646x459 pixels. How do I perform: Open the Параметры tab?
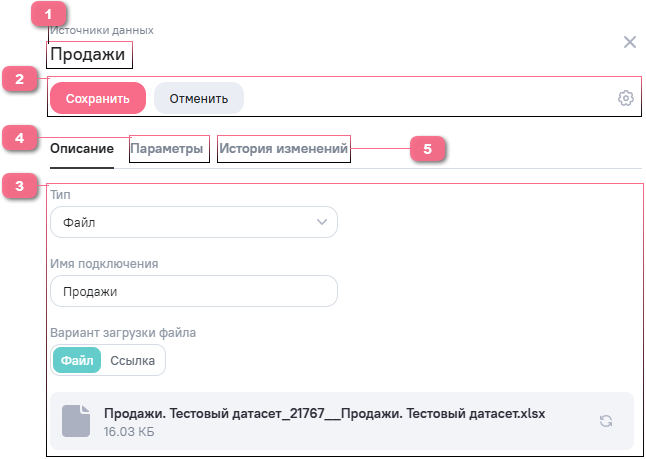tap(168, 150)
